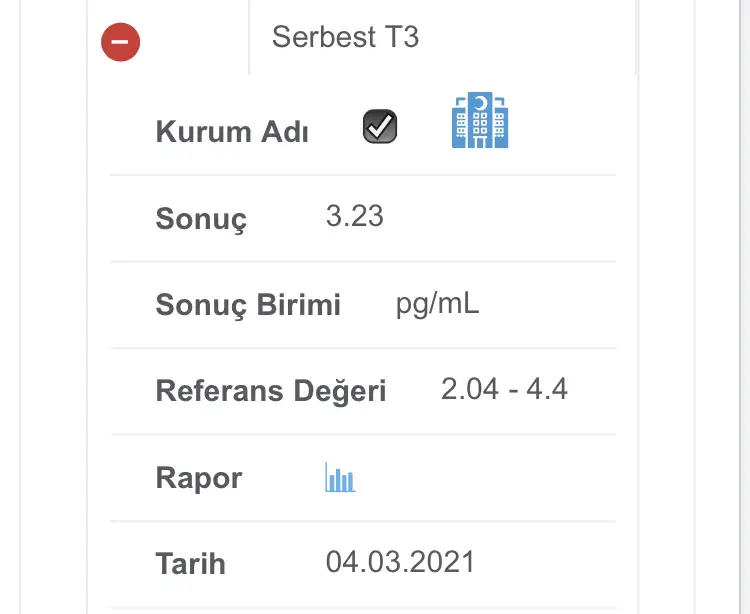750x614 pixels.
Task: Click the empty cell beside the red minus
Action: (x=195, y=37)
